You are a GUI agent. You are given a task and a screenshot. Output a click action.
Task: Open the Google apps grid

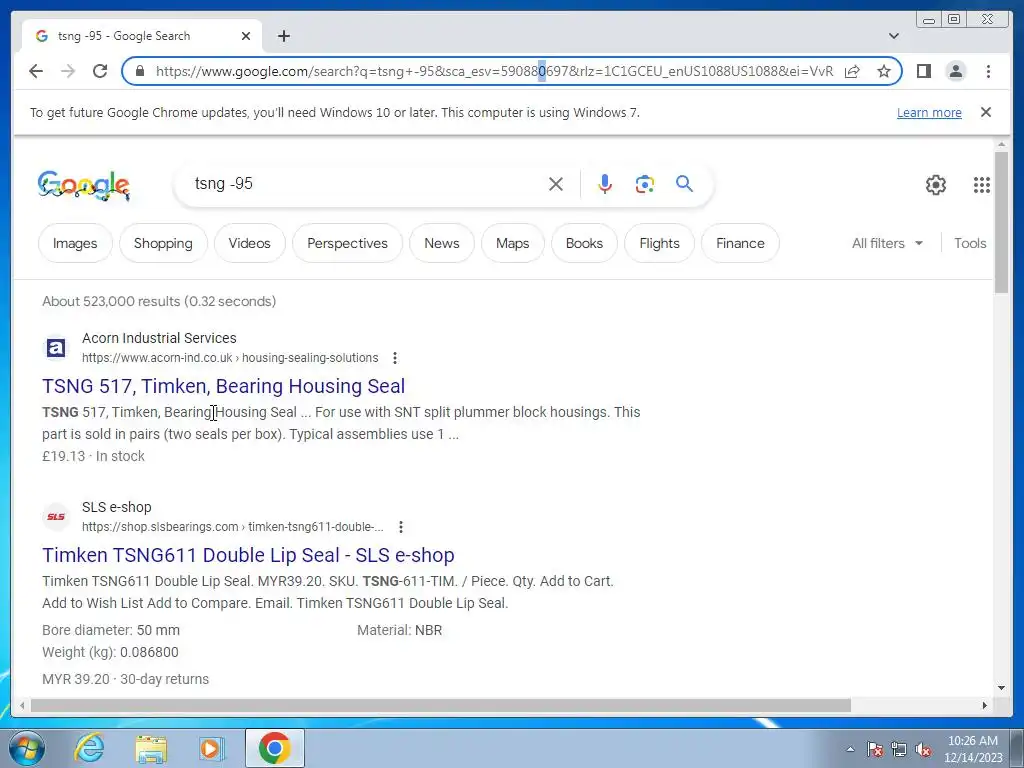pyautogui.click(x=981, y=185)
